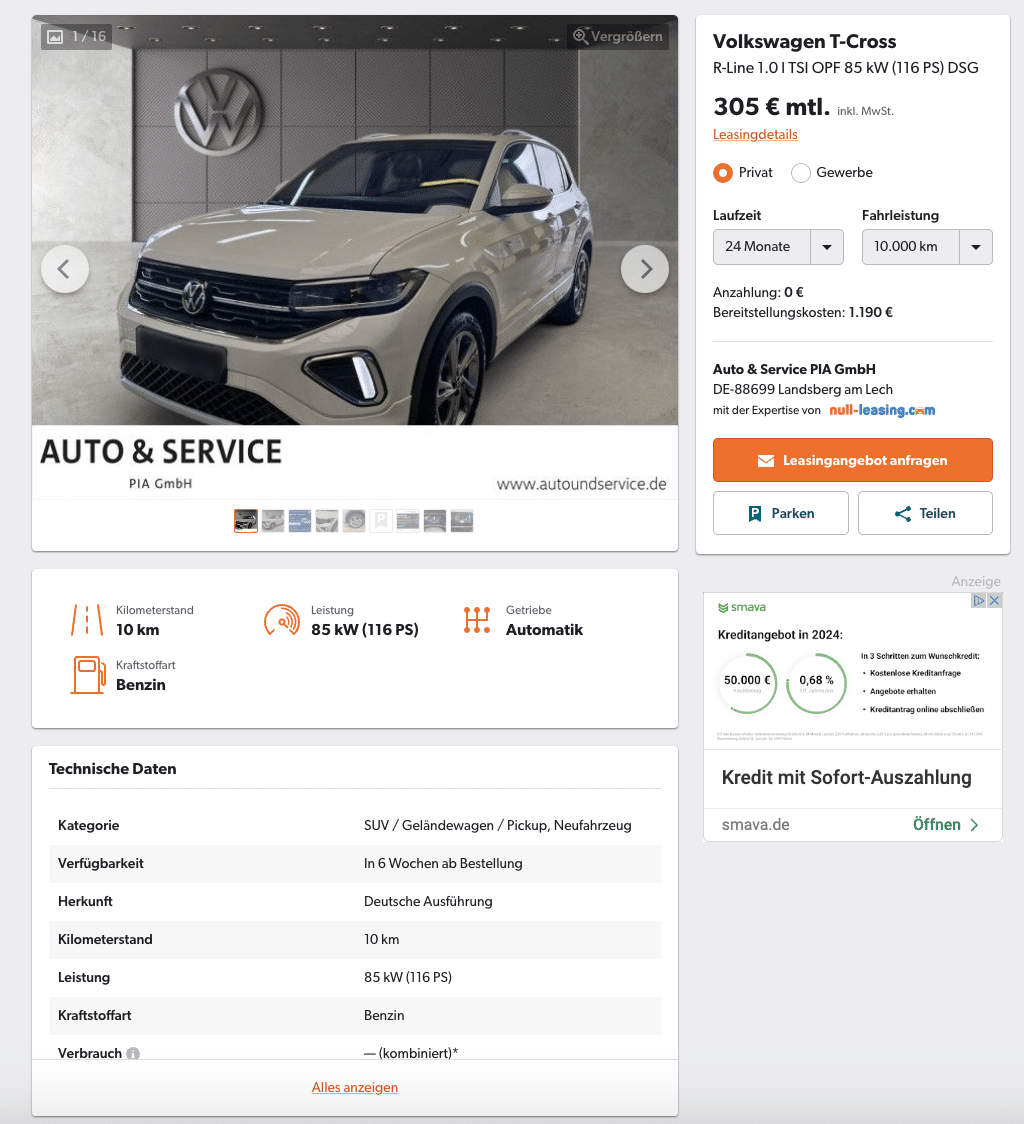1024x1124 pixels.
Task: Click the smava logo in the ad
Action: pyautogui.click(x=741, y=607)
